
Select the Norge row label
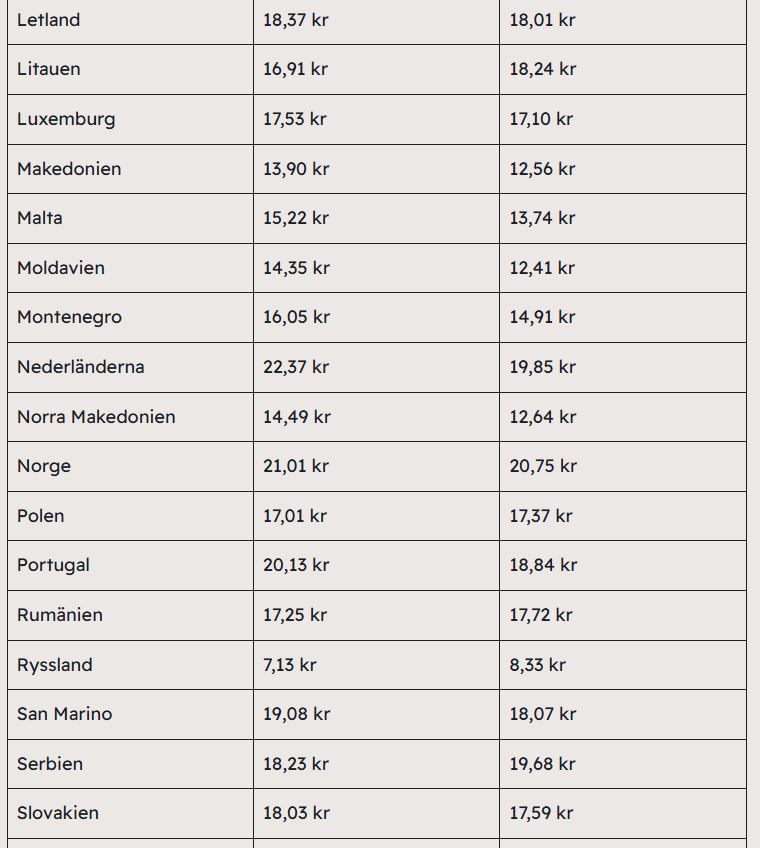[x=44, y=466]
